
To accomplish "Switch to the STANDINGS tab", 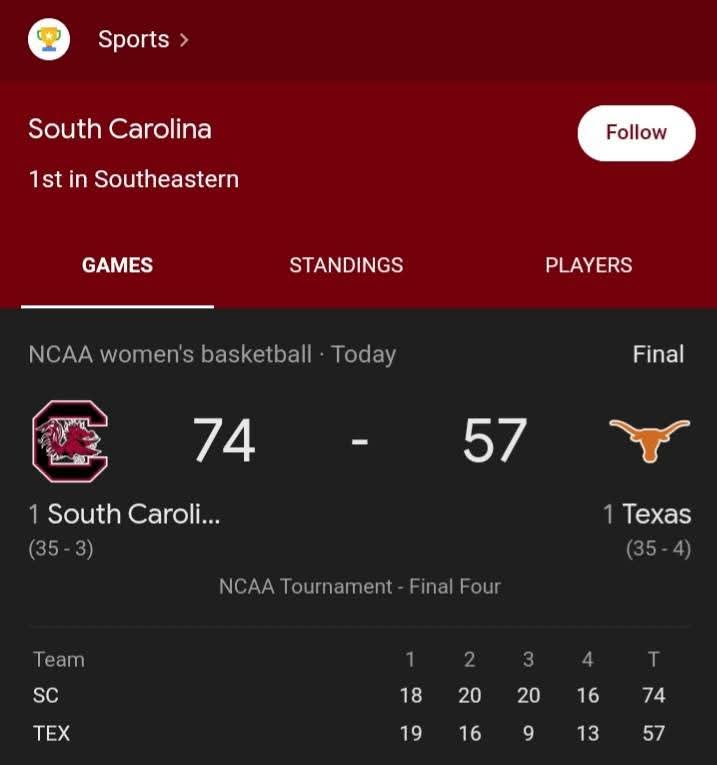I will tap(346, 265).
